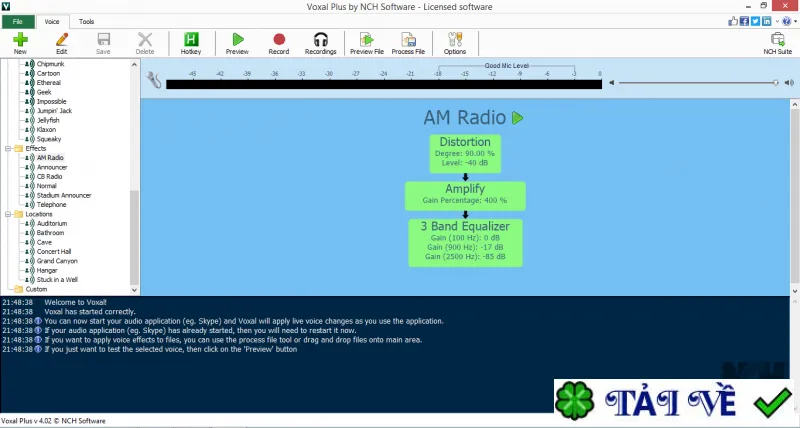Switch to the Tools tab
Image resolution: width=800 pixels, height=428 pixels.
coord(87,21)
